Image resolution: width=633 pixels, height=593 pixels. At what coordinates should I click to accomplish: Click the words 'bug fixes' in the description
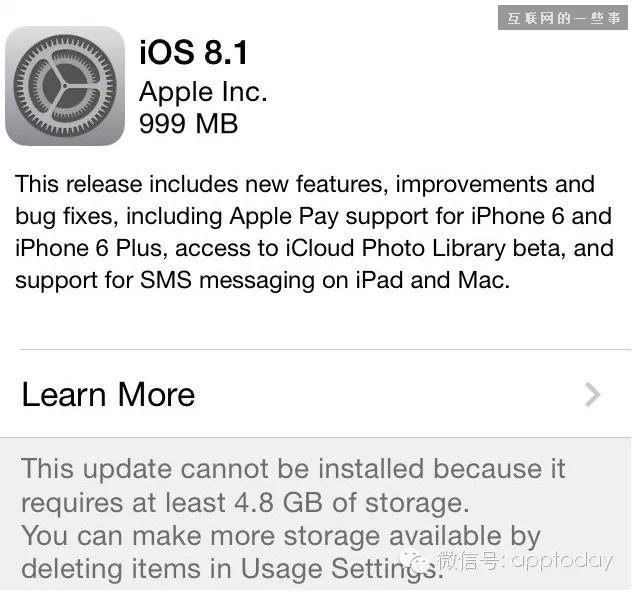(x=65, y=216)
